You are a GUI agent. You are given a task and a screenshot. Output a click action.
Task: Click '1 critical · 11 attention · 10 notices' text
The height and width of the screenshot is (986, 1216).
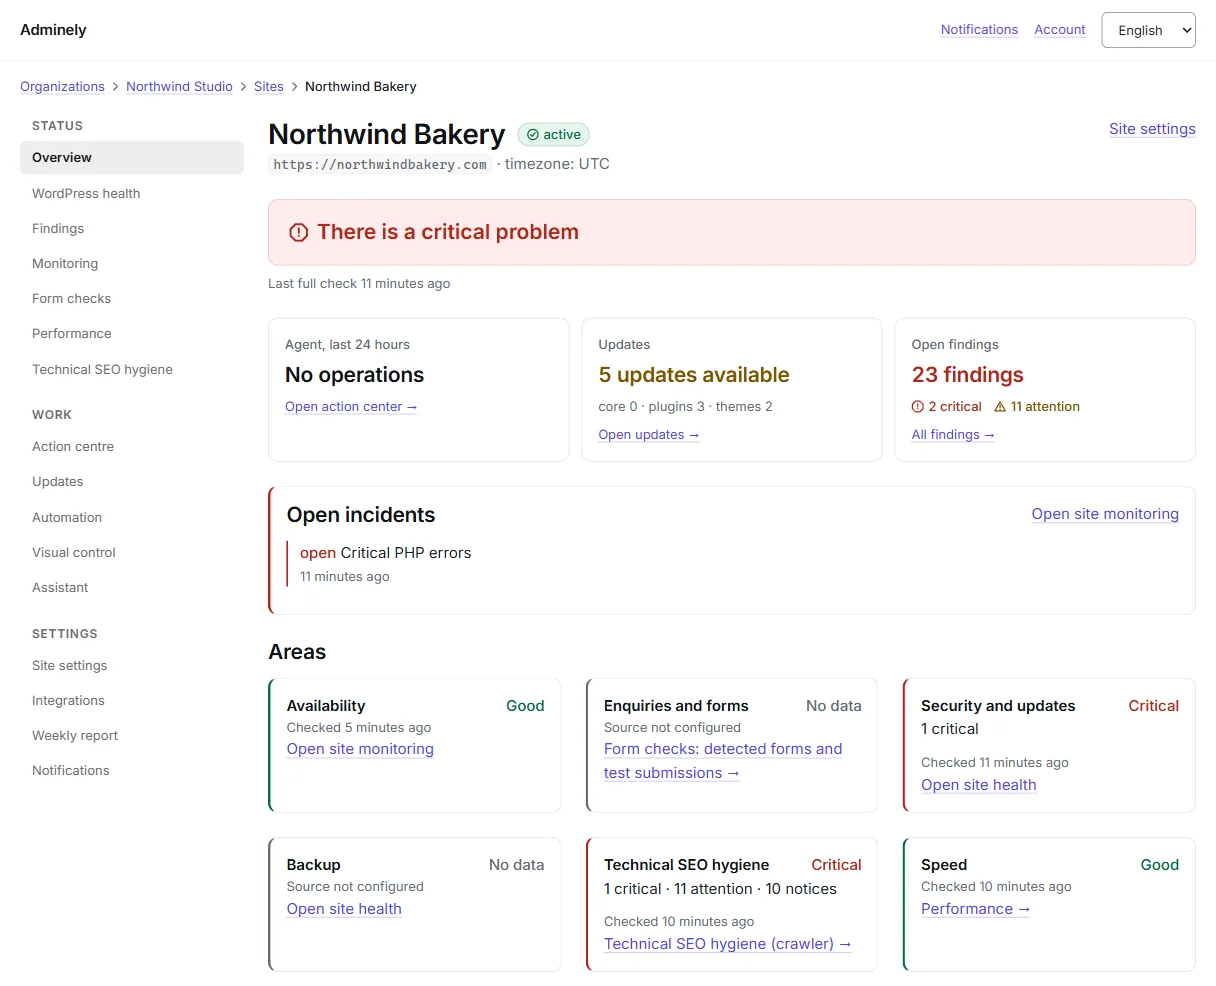pyautogui.click(x=720, y=889)
